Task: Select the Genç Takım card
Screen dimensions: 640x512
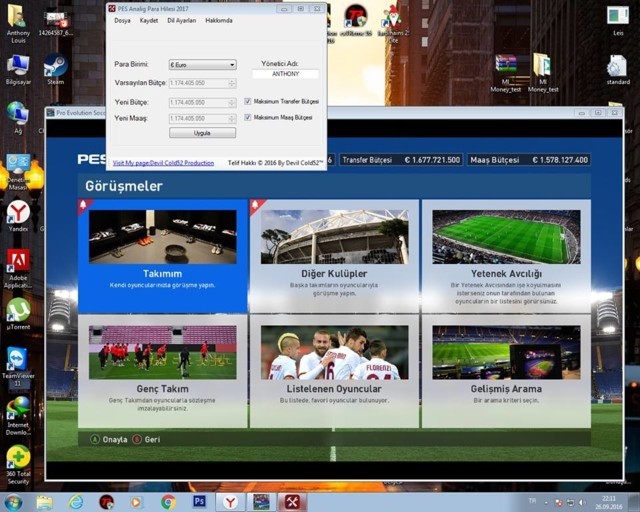Action: (162, 371)
